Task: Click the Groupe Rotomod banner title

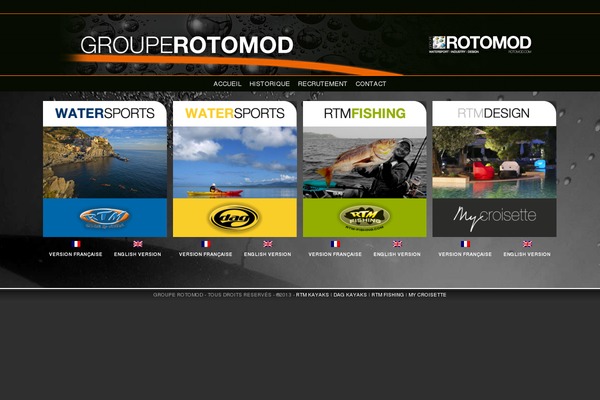Action: pos(187,45)
